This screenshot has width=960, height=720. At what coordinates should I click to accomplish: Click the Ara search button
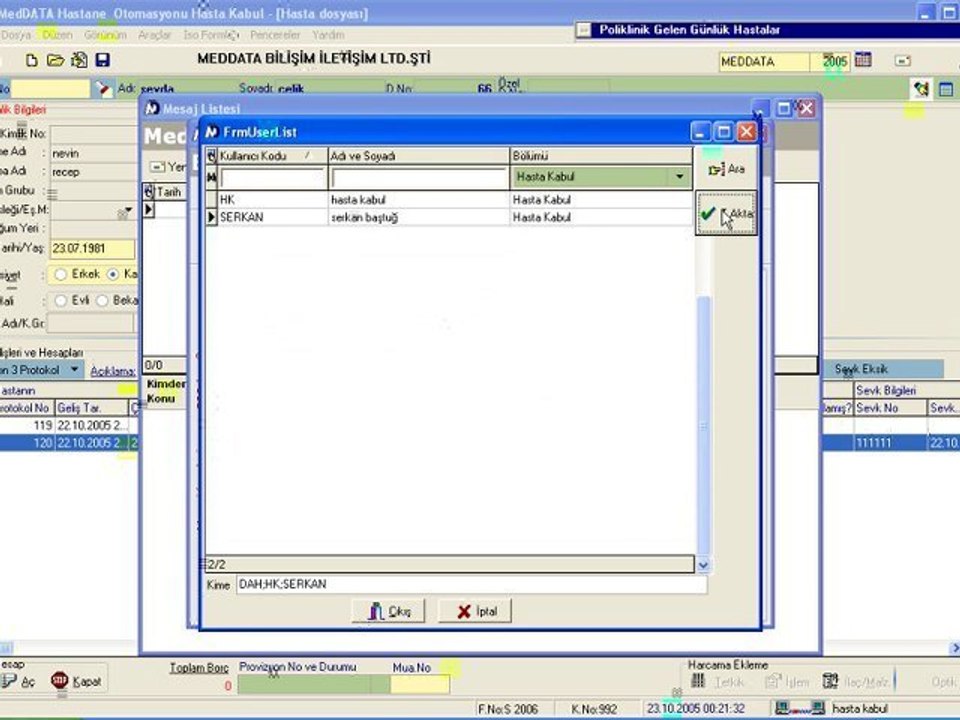coord(726,169)
